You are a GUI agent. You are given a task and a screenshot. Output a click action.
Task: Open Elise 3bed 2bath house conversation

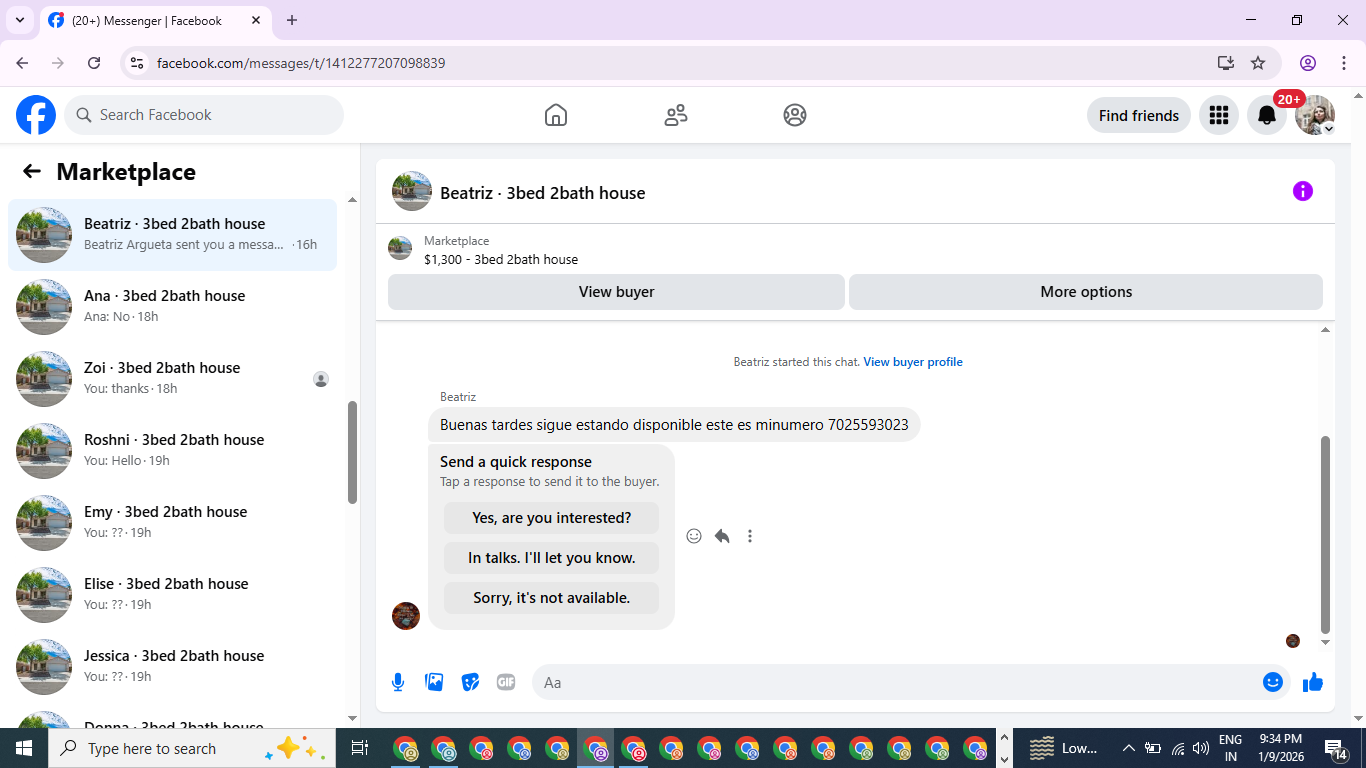172,595
